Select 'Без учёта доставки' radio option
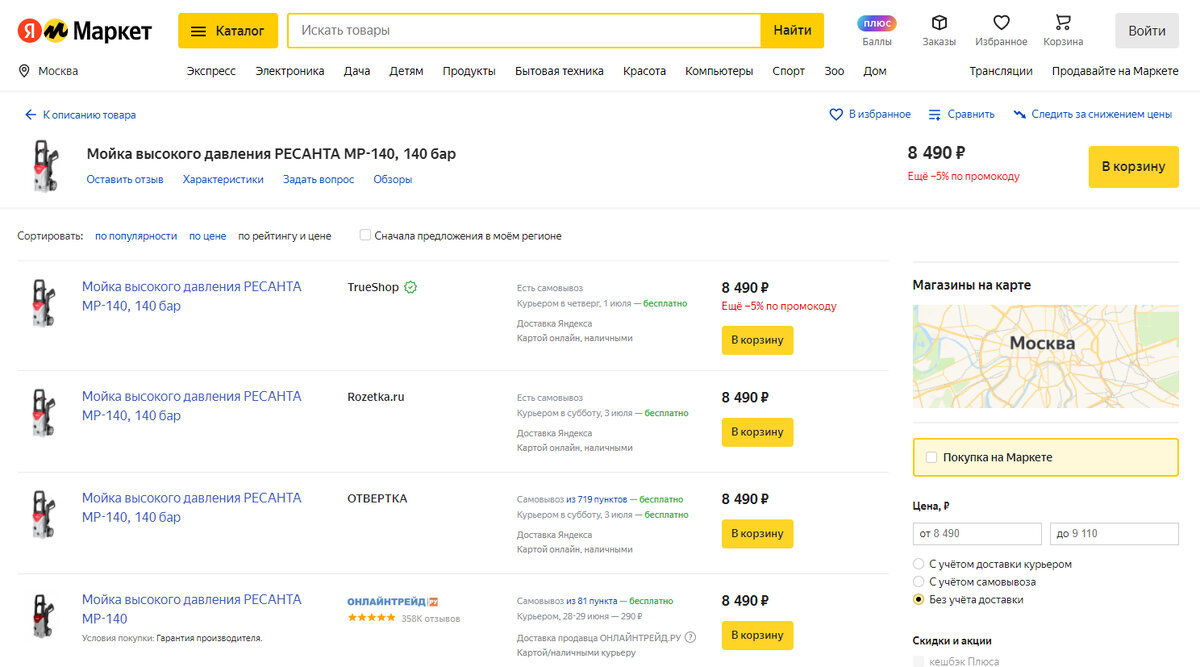 click(919, 600)
